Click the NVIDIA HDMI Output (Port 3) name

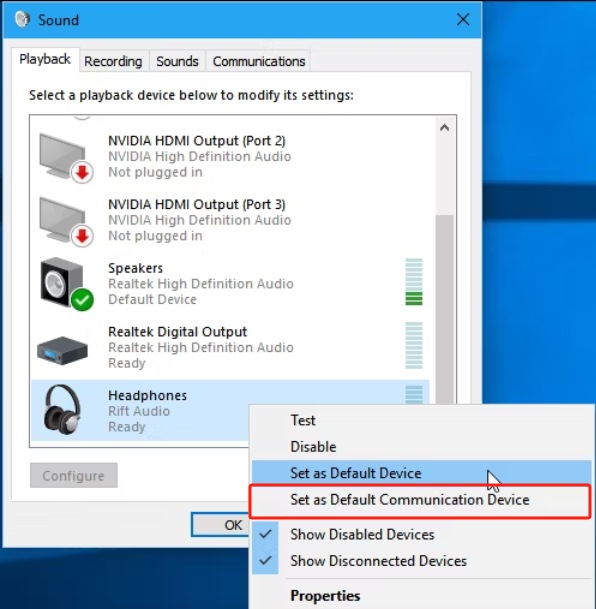[197, 205]
